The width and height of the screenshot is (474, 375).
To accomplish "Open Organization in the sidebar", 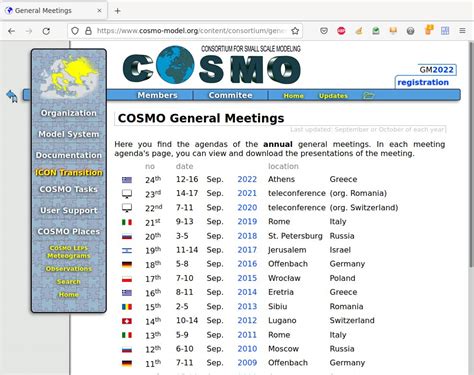I will coord(69,113).
